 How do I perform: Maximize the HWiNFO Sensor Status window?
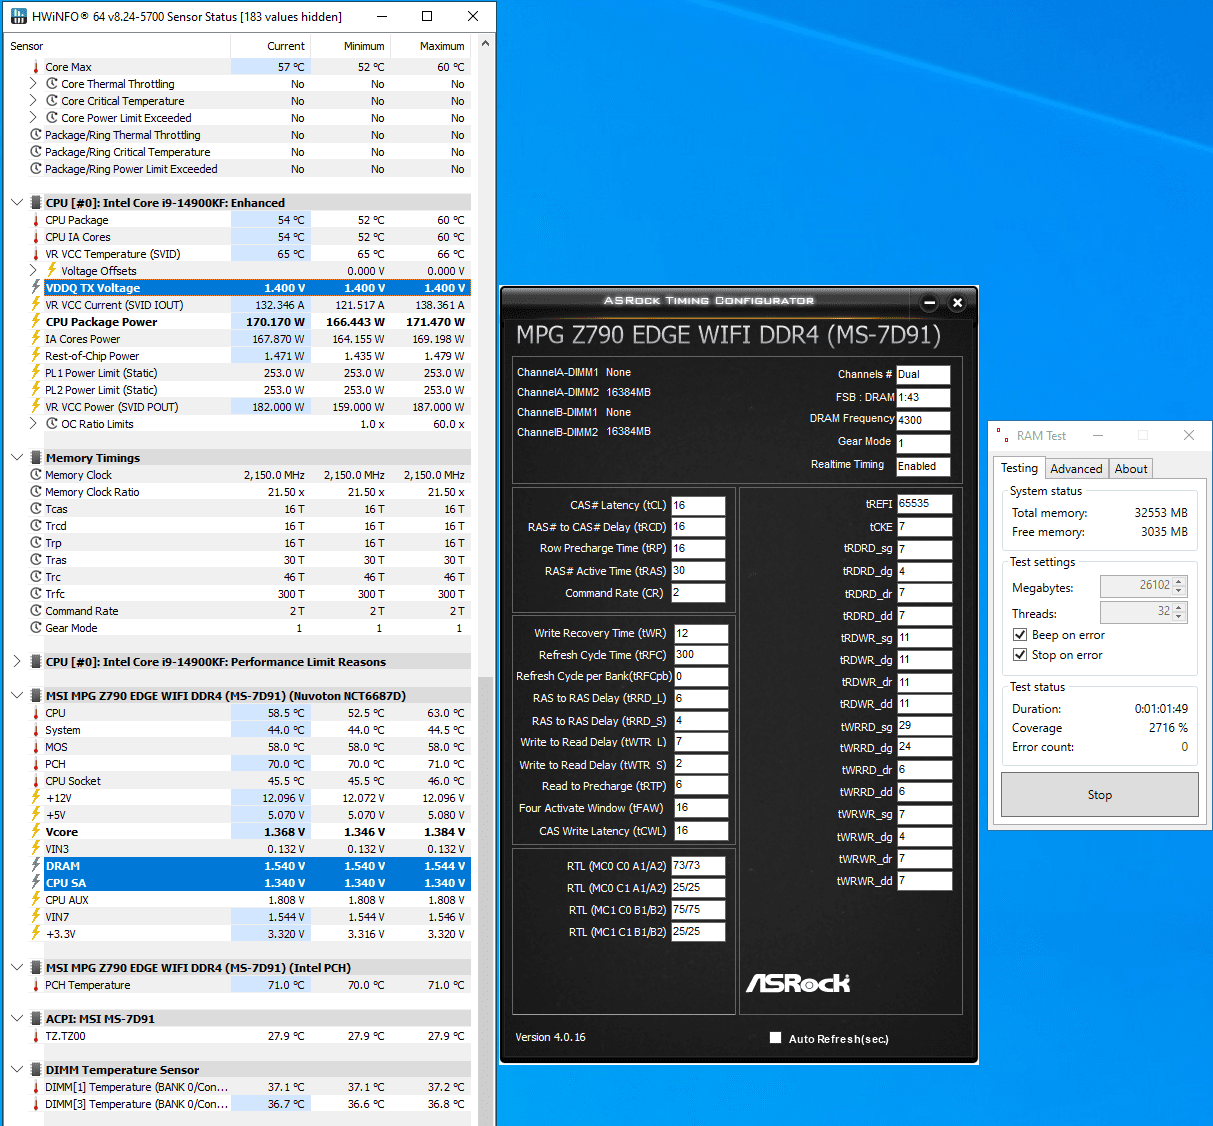tap(427, 16)
